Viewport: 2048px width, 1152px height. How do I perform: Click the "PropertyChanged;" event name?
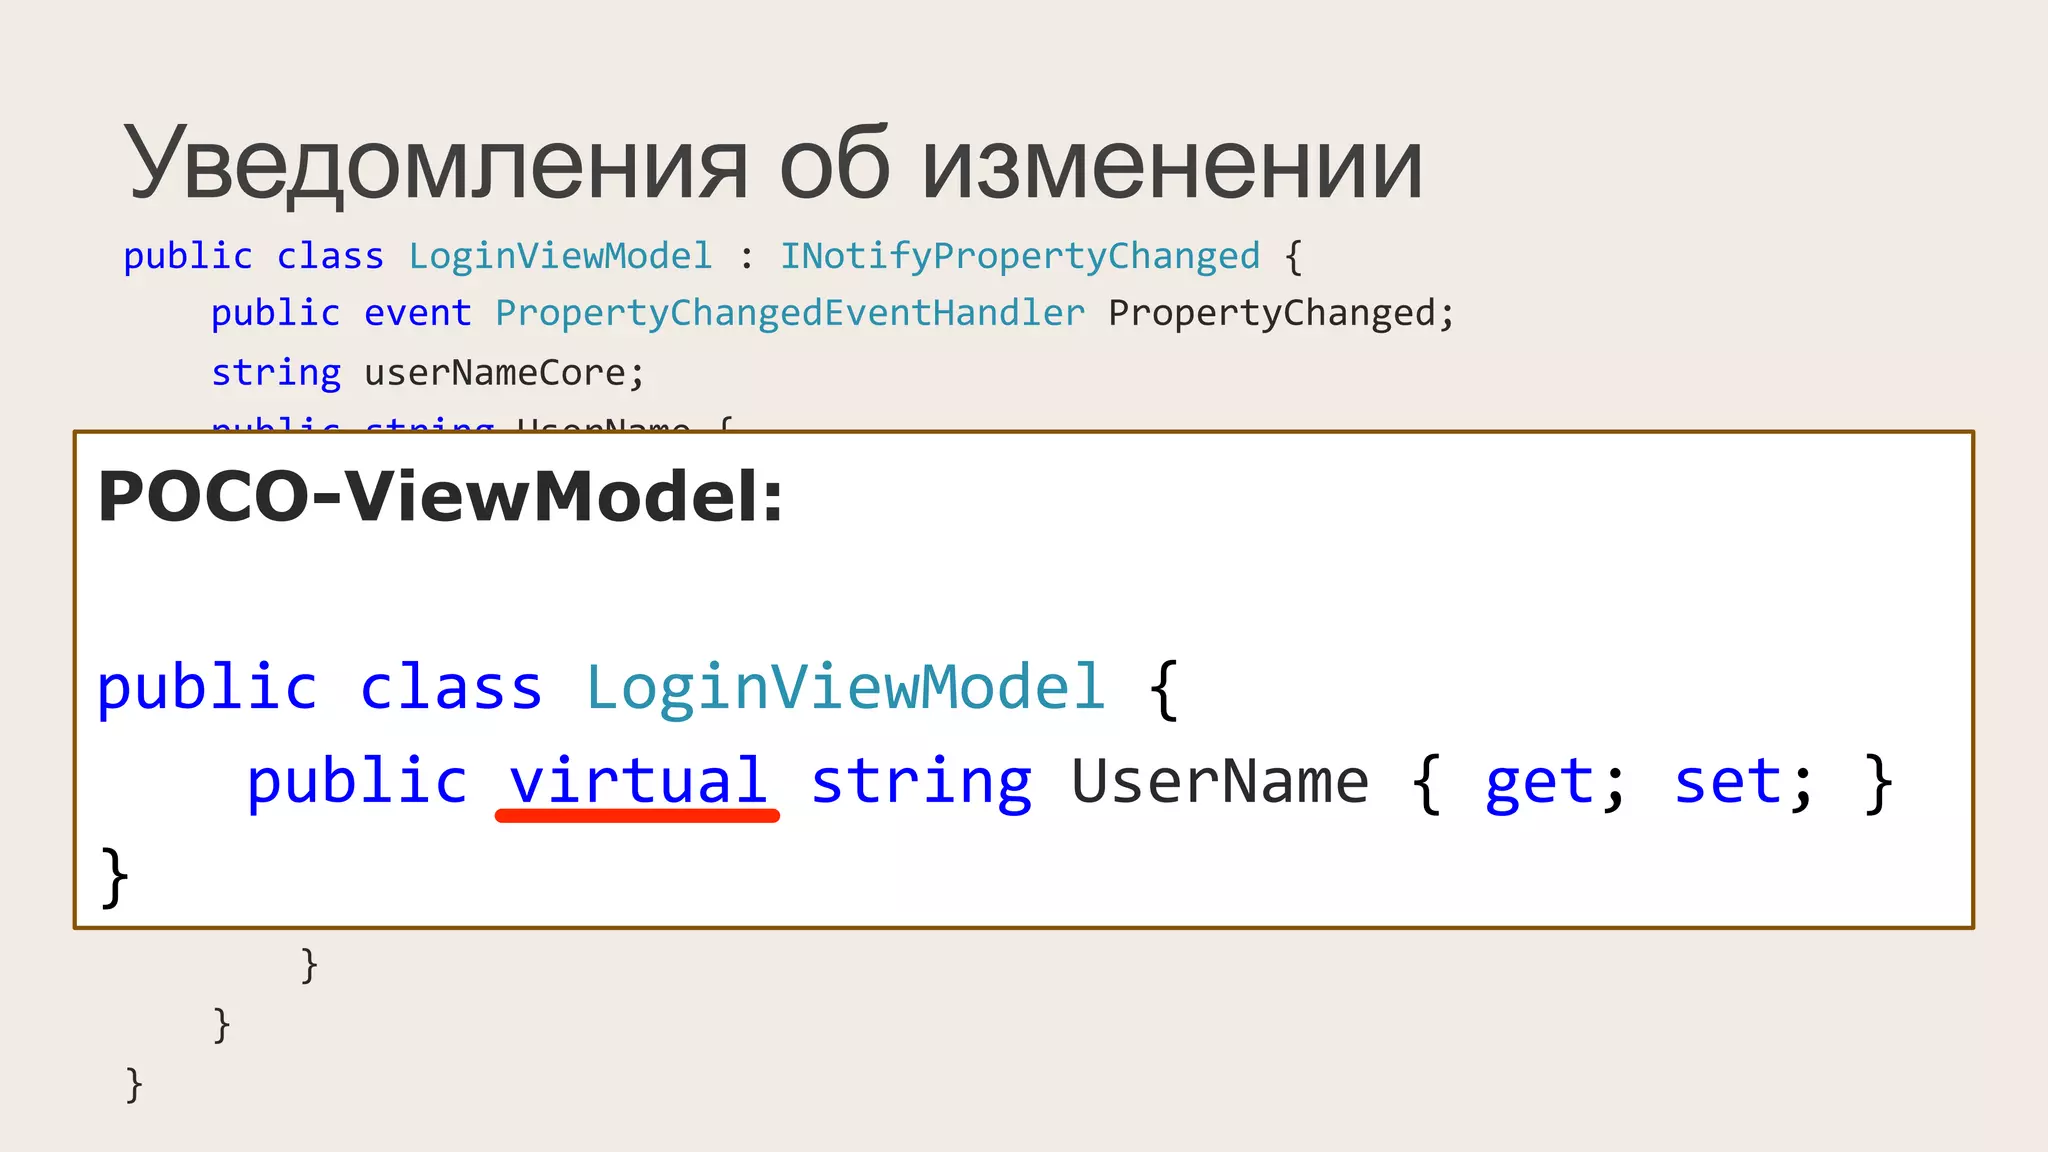(x=1282, y=314)
